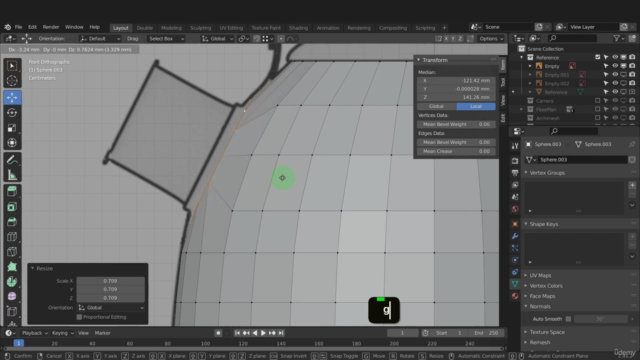Open the Render menu
The image size is (640, 360).
point(51,27)
